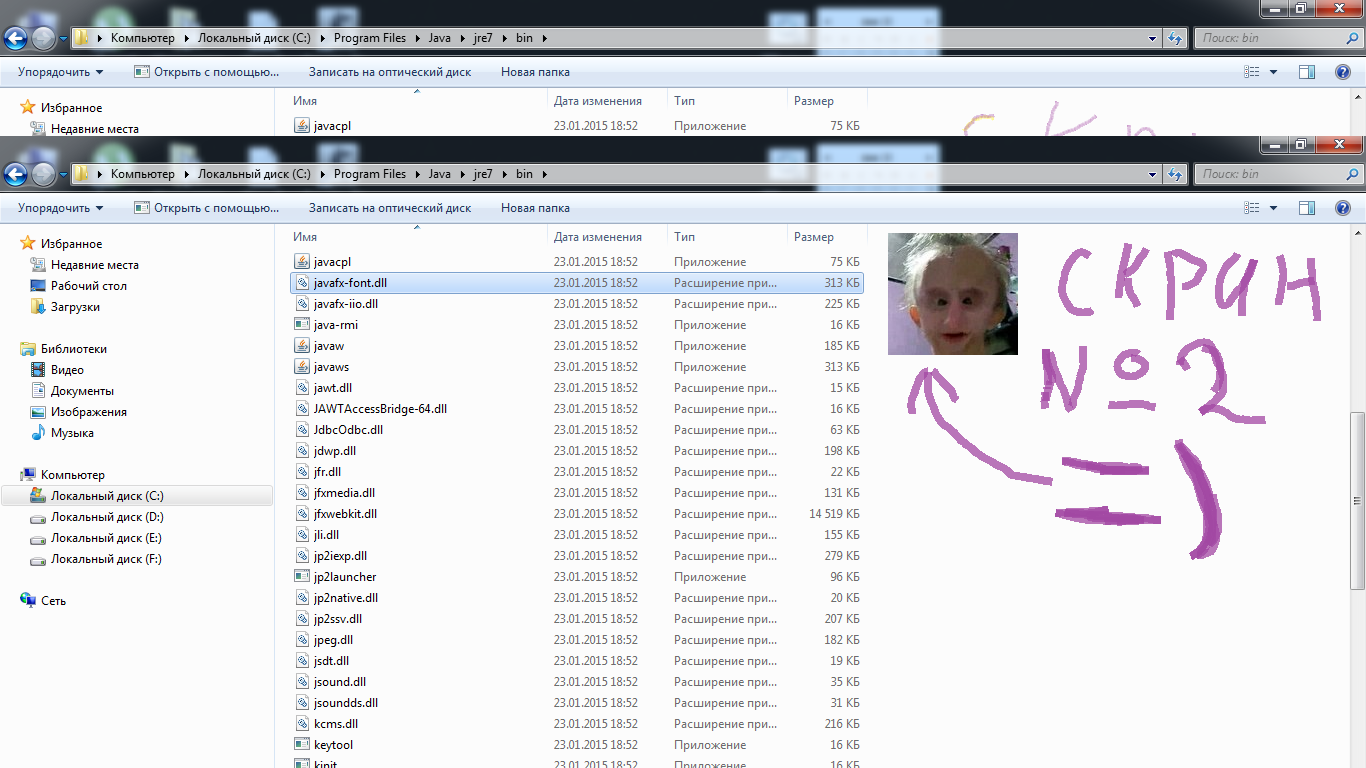Open the address history dropdown in the lower address bar
This screenshot has width=1366, height=768.
1153,174
